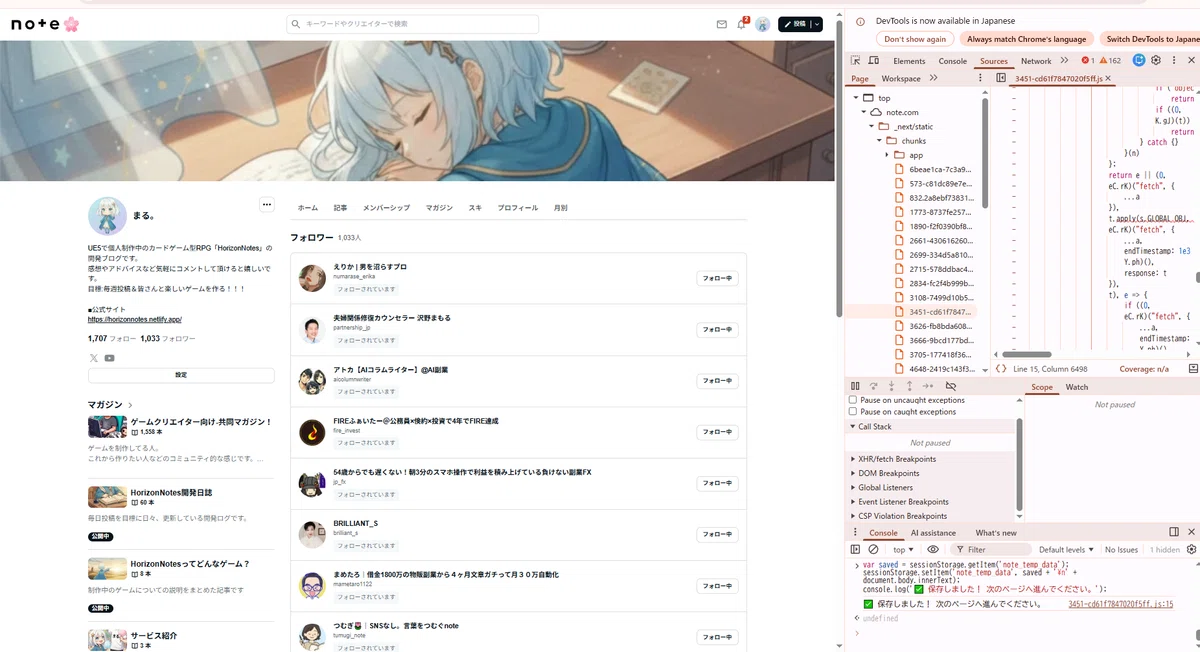This screenshot has width=1200, height=652.
Task: Expand the app folder in file tree
Action: click(x=887, y=155)
